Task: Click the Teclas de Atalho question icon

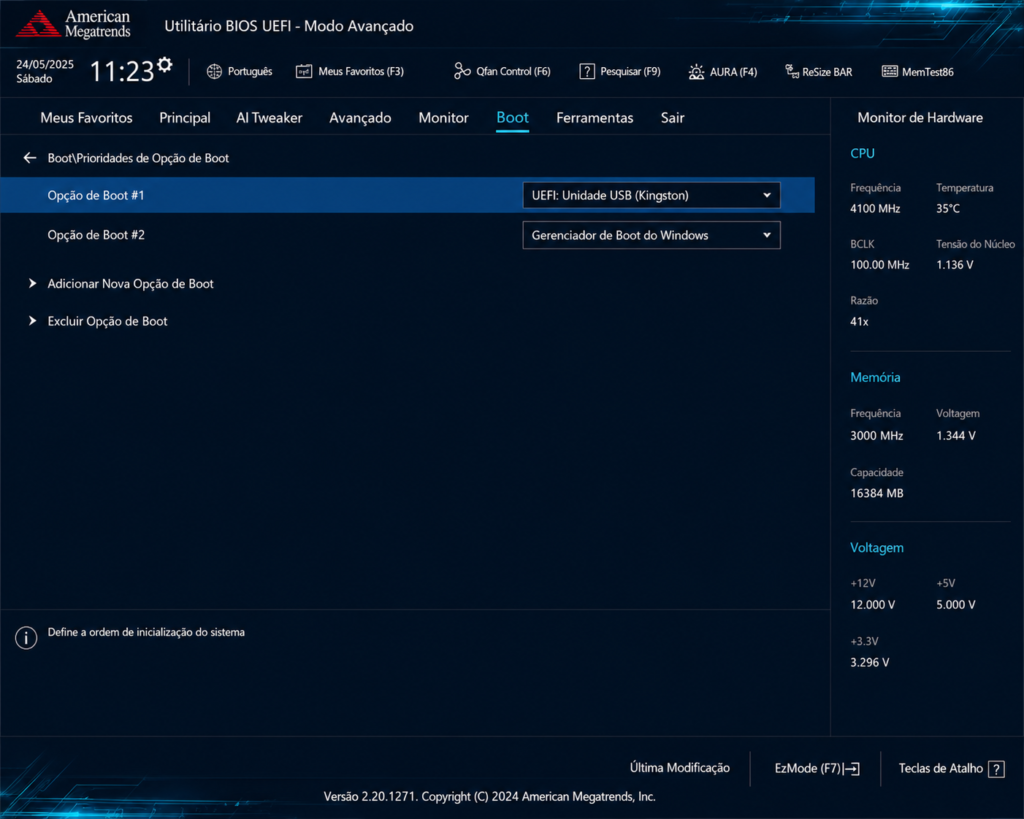Action: point(996,769)
